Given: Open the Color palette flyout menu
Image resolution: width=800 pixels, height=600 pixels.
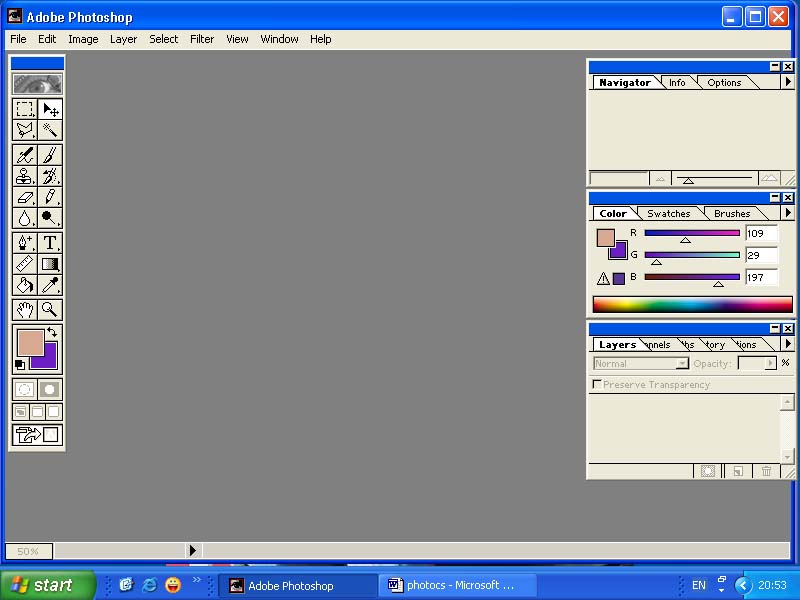Looking at the screenshot, I should 788,213.
